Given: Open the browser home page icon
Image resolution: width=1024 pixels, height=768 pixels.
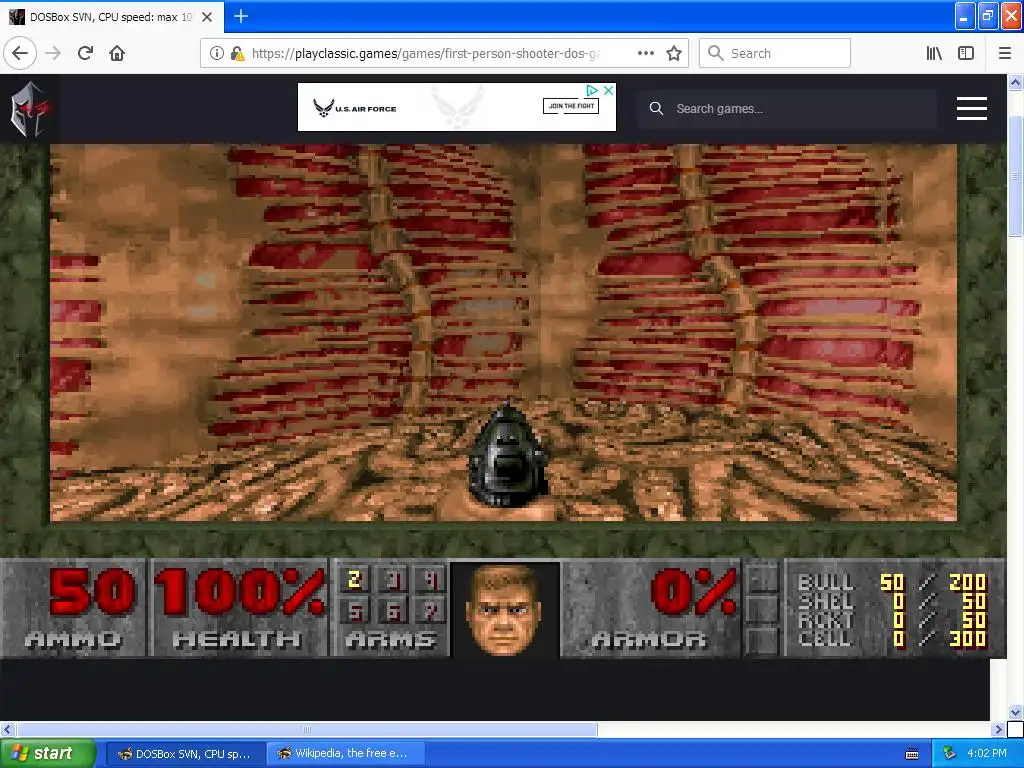Looking at the screenshot, I should tap(117, 54).
